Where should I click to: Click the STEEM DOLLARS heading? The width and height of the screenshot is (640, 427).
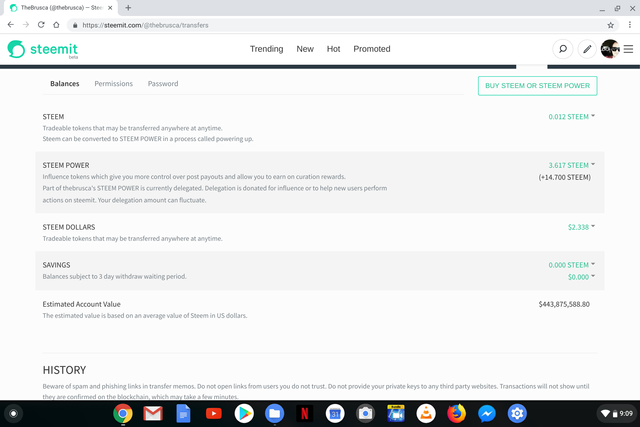click(69, 227)
